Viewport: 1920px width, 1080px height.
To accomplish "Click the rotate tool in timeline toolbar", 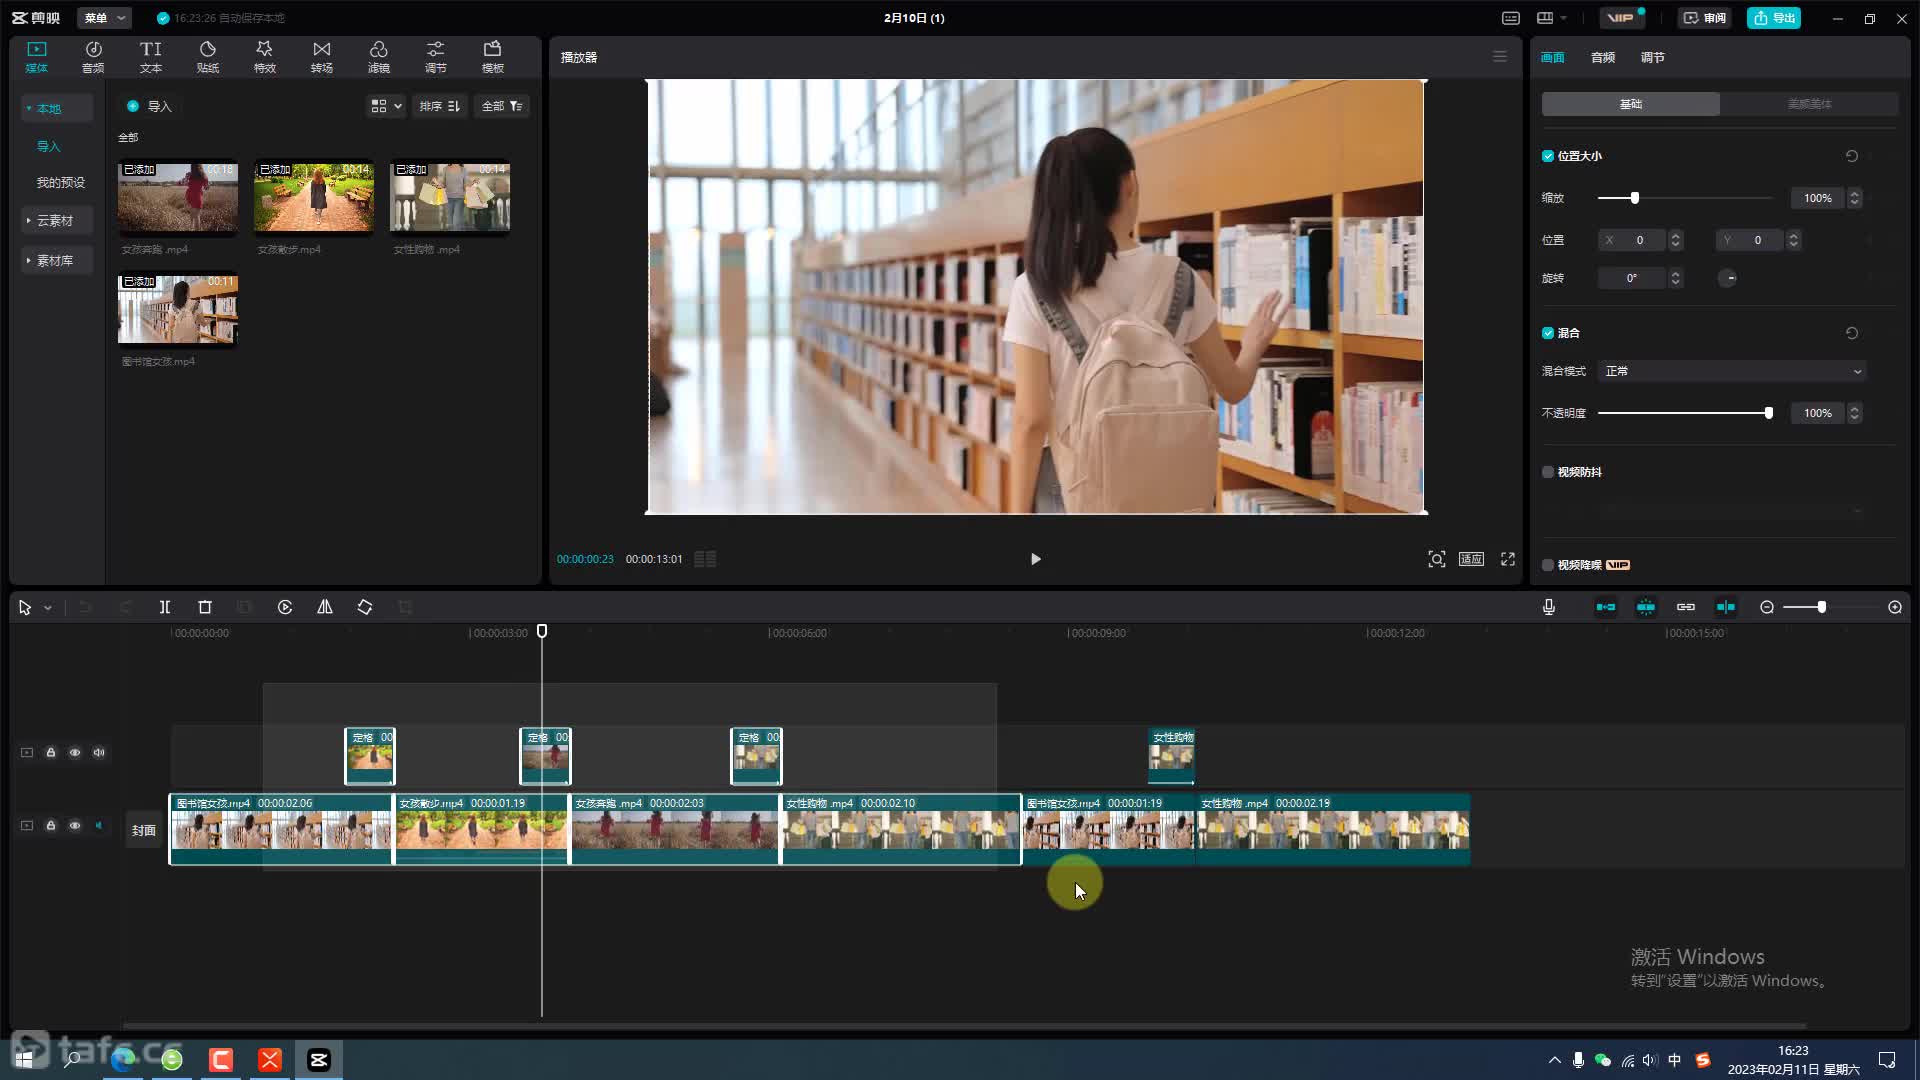I will (x=365, y=607).
